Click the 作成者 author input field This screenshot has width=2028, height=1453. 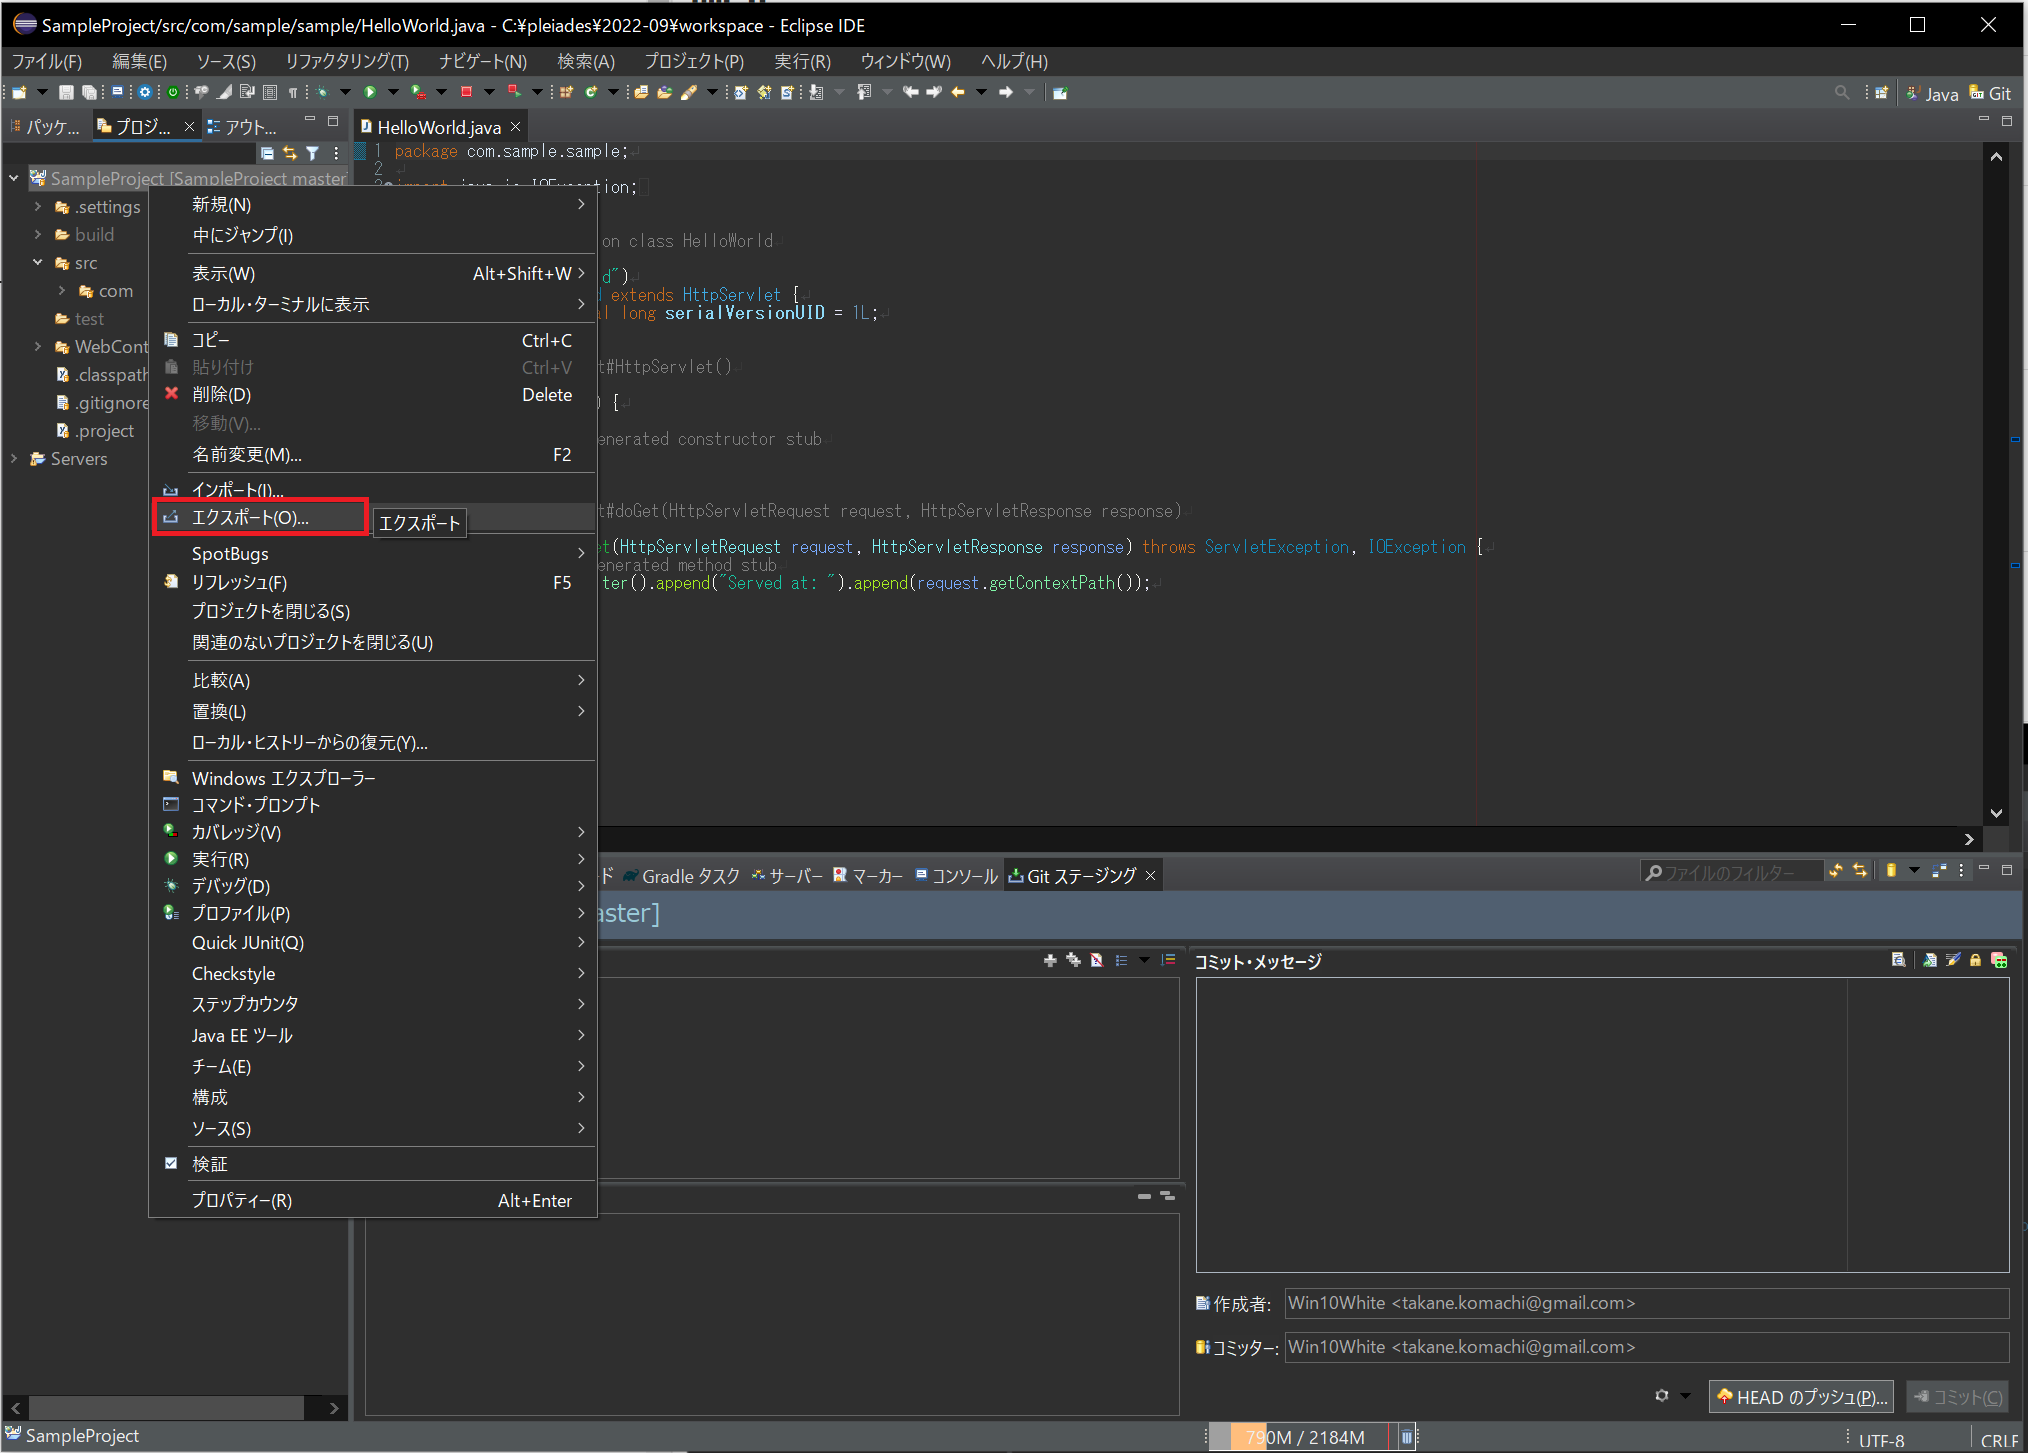[x=1645, y=1303]
